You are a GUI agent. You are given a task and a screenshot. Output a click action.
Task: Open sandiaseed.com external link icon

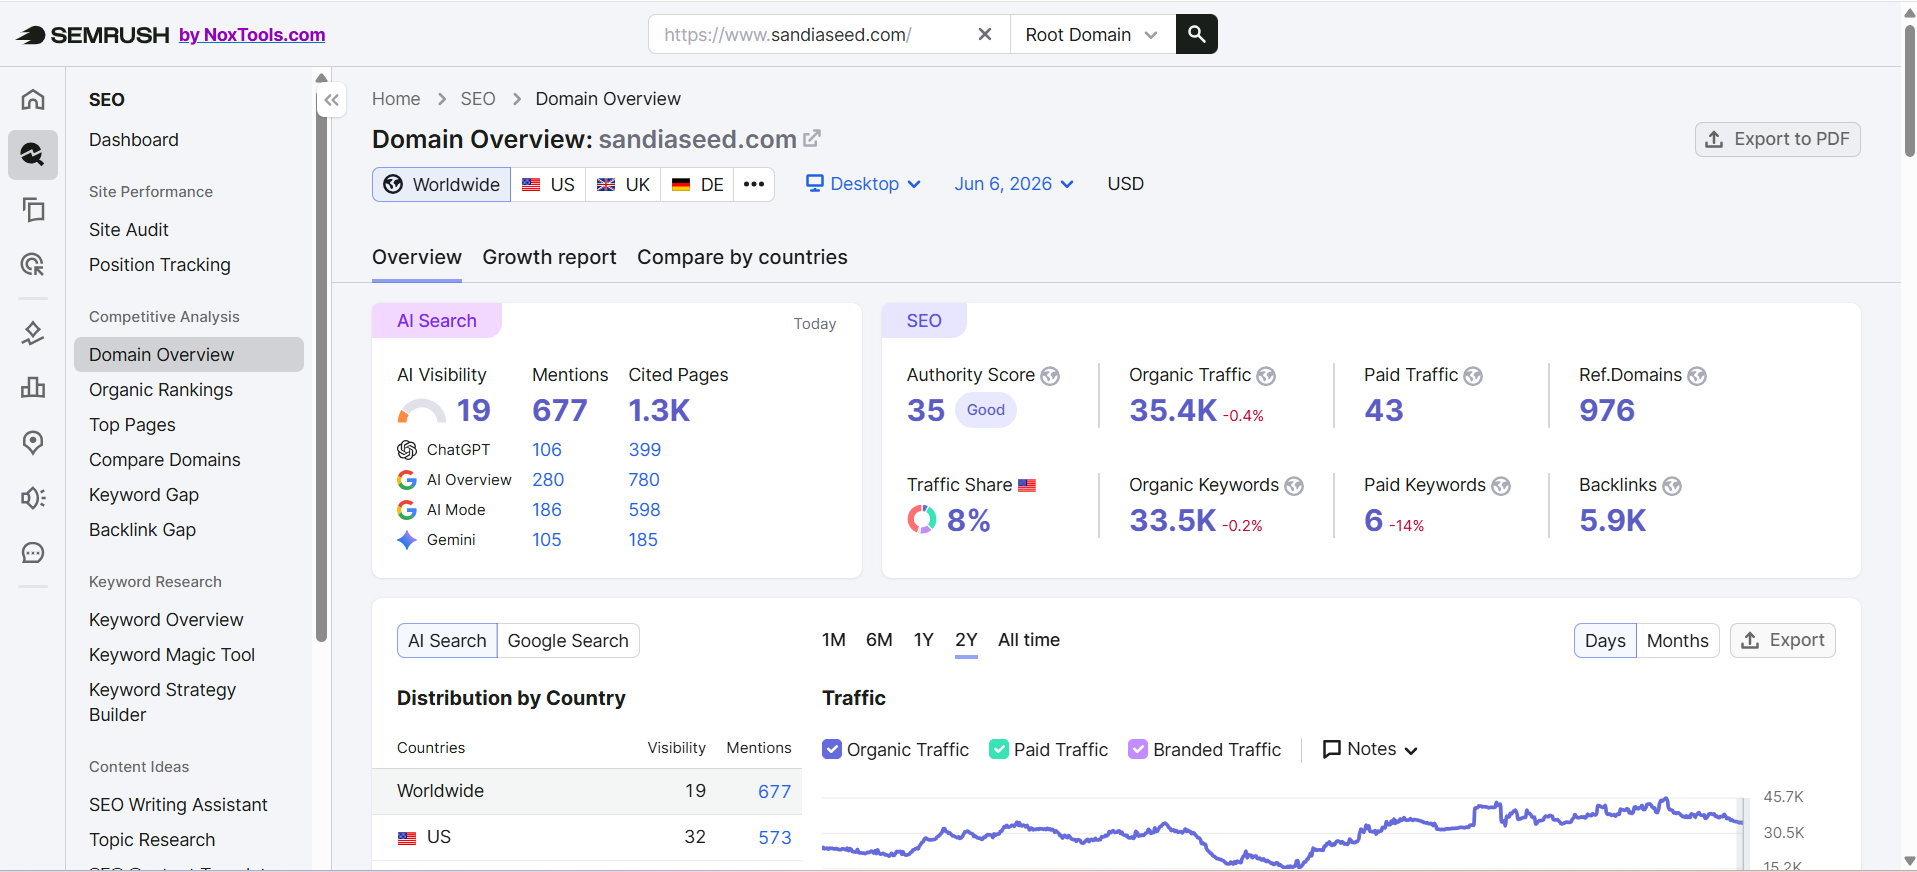[x=812, y=138]
